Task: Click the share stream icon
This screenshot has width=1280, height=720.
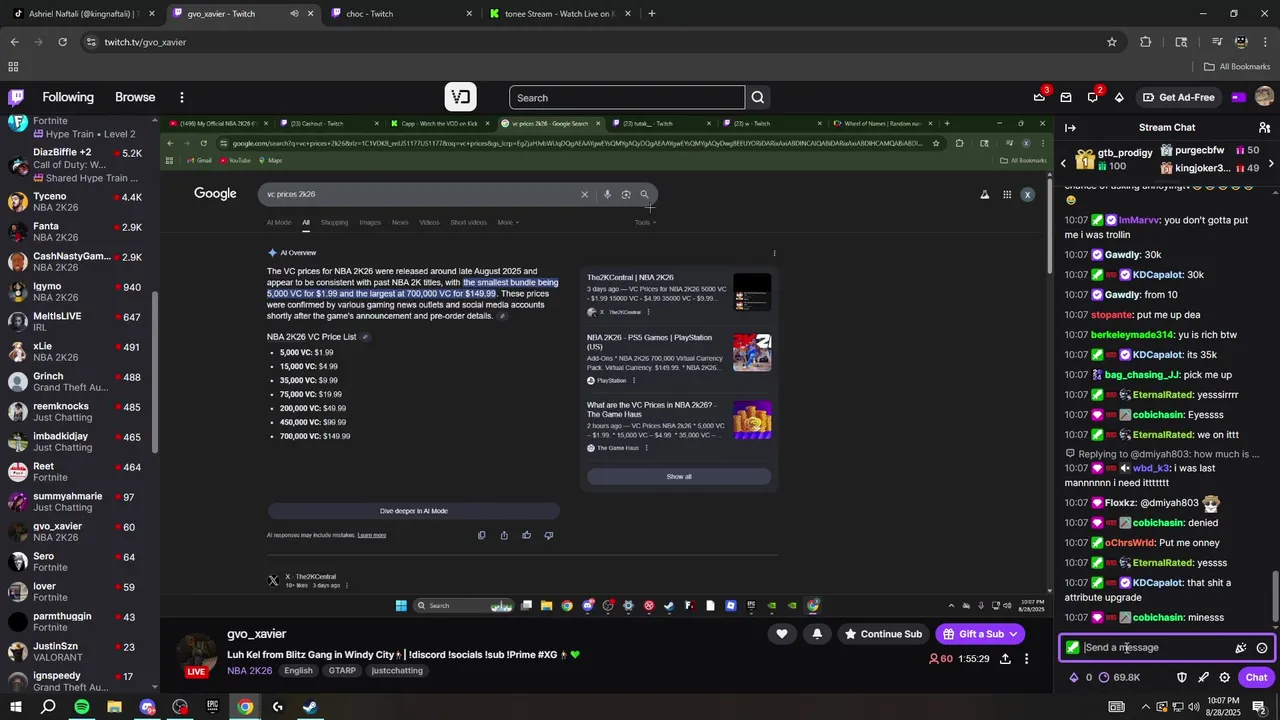Action: [1005, 659]
